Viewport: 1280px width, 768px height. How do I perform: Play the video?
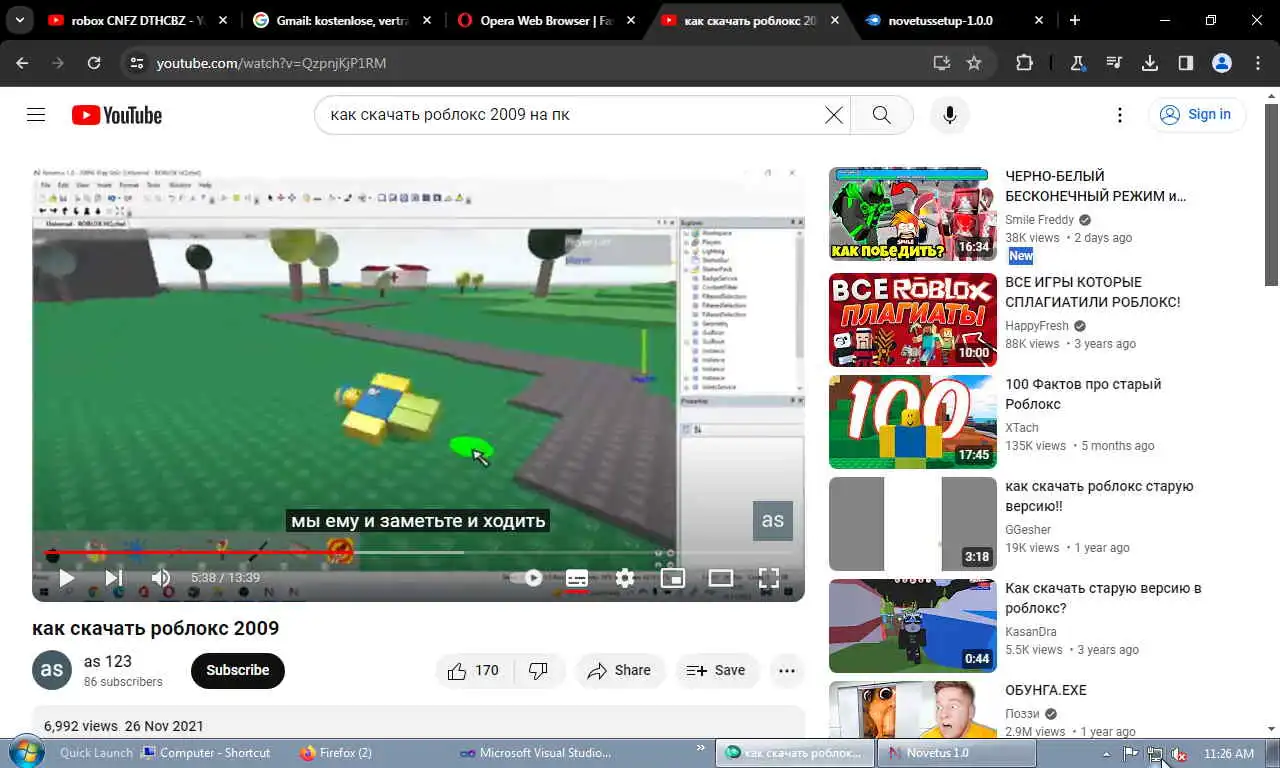pyautogui.click(x=67, y=577)
